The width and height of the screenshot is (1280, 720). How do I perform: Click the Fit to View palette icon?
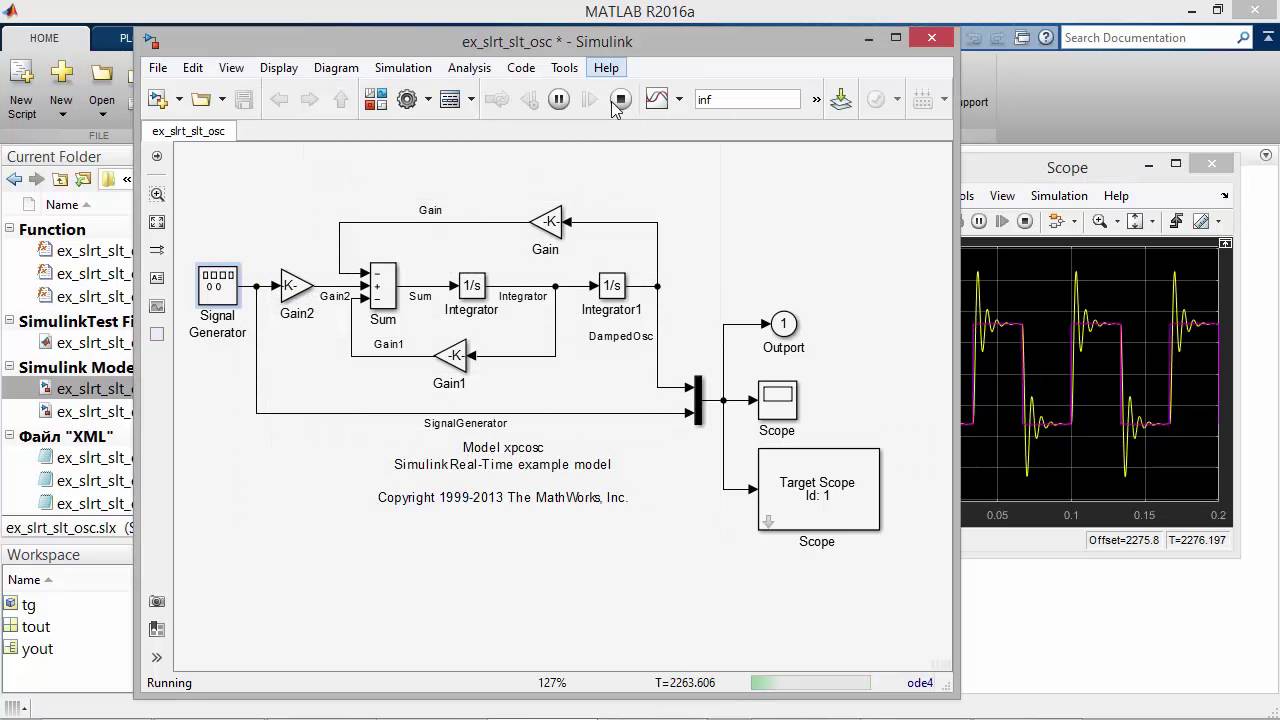coord(157,222)
